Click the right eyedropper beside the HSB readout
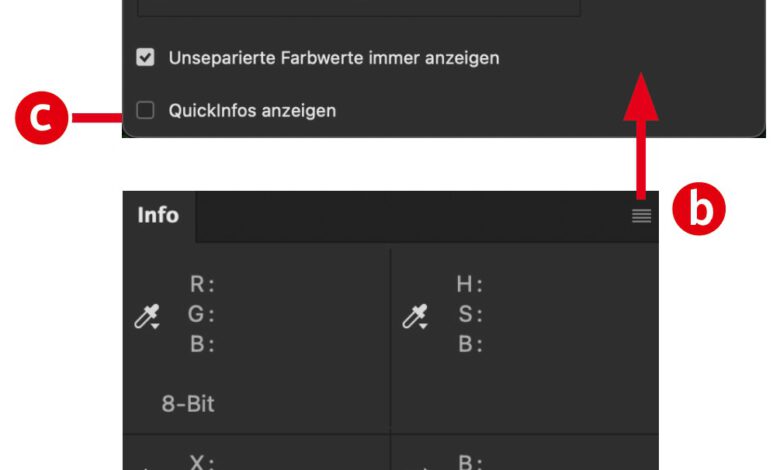The height and width of the screenshot is (470, 780). [415, 318]
